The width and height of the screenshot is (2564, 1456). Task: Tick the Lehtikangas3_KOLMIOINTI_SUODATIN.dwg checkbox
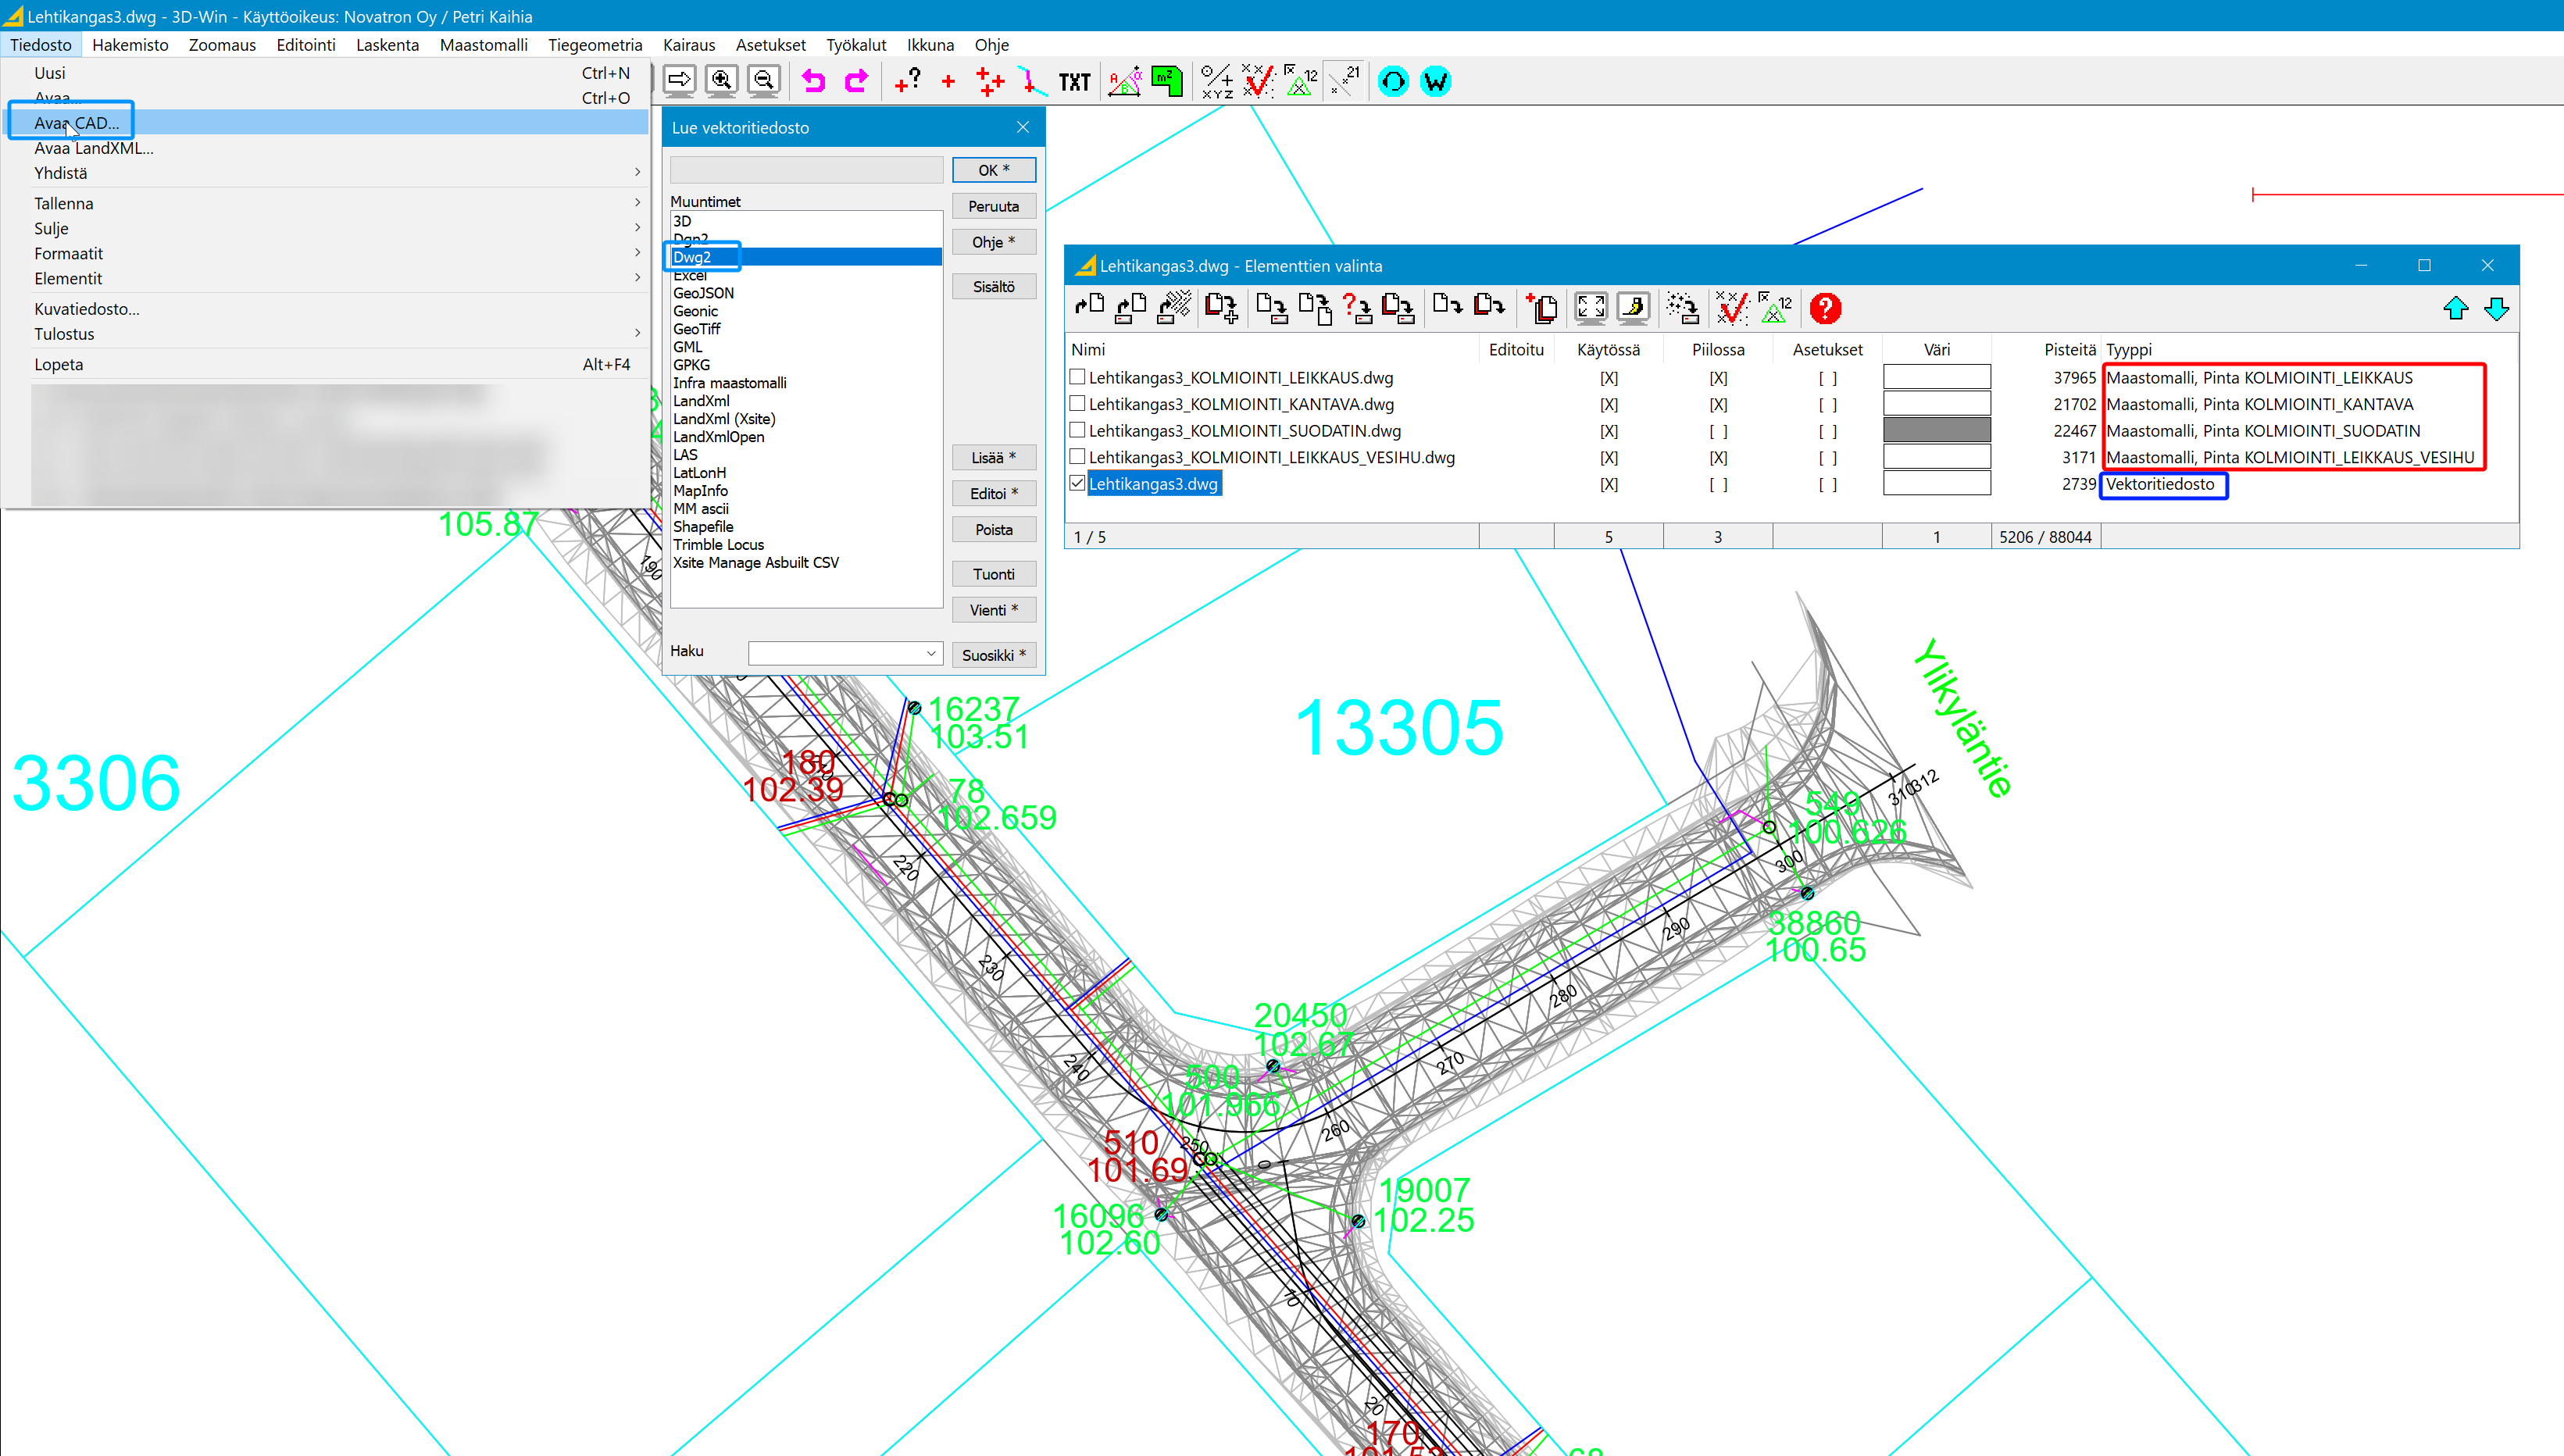point(1077,430)
